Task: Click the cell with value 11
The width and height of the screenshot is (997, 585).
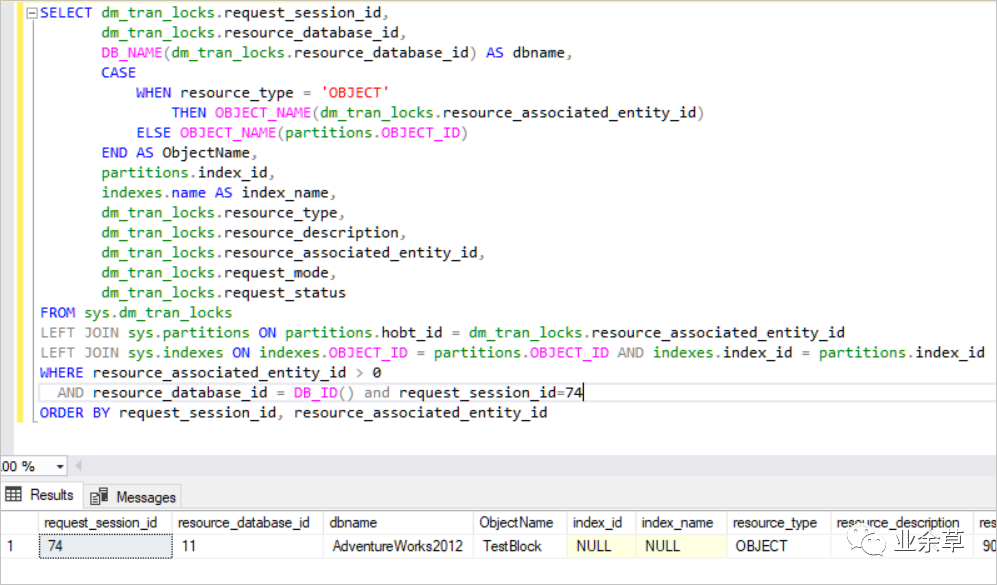Action: pyautogui.click(x=248, y=546)
